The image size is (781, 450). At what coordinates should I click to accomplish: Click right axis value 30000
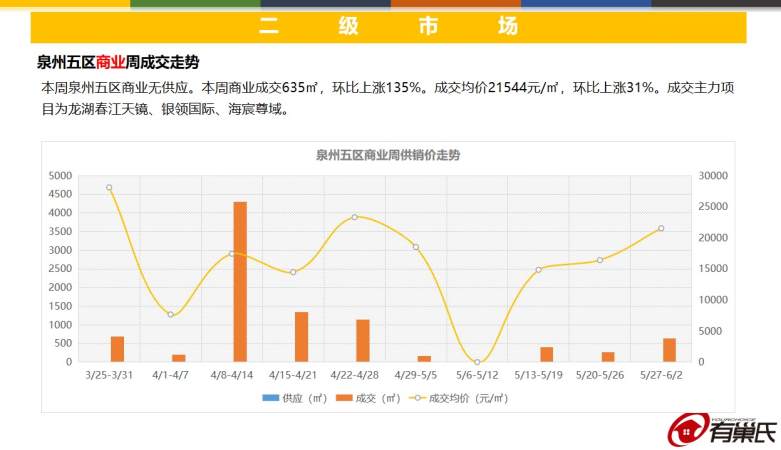coord(713,175)
